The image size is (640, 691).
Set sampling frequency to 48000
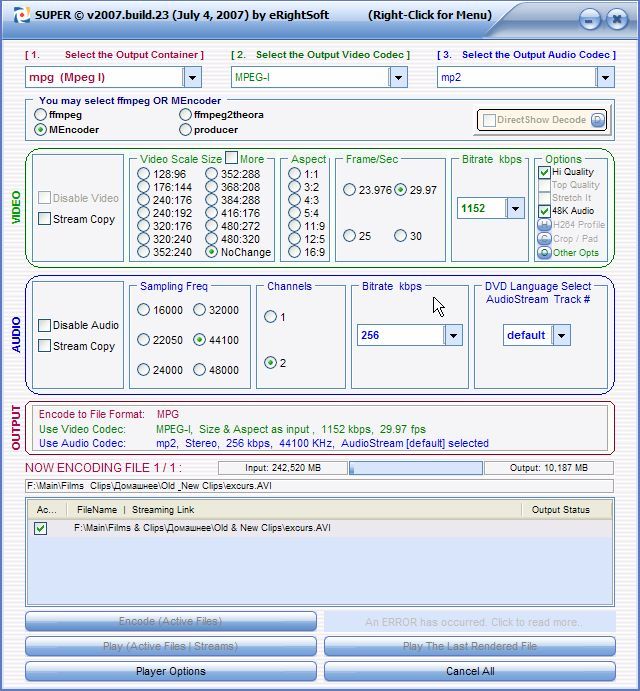point(199,369)
